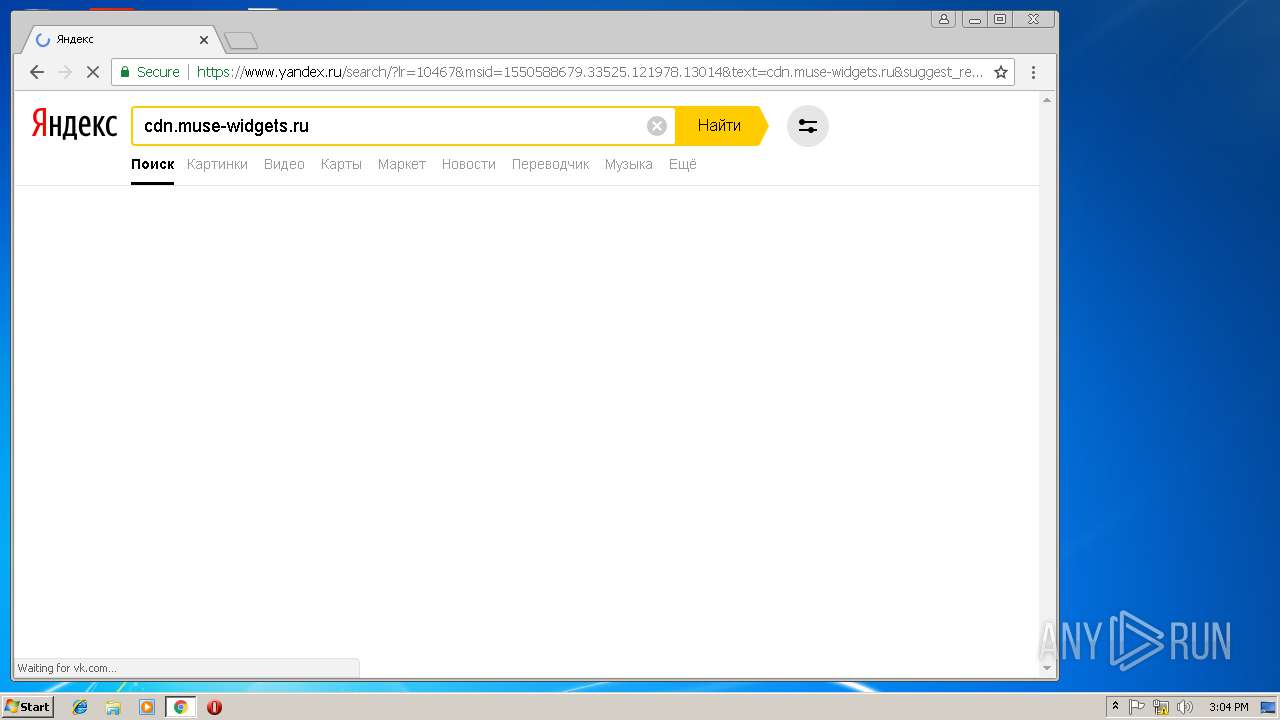Viewport: 1280px width, 720px height.
Task: Show hidden system tray icons
Action: 1116,707
